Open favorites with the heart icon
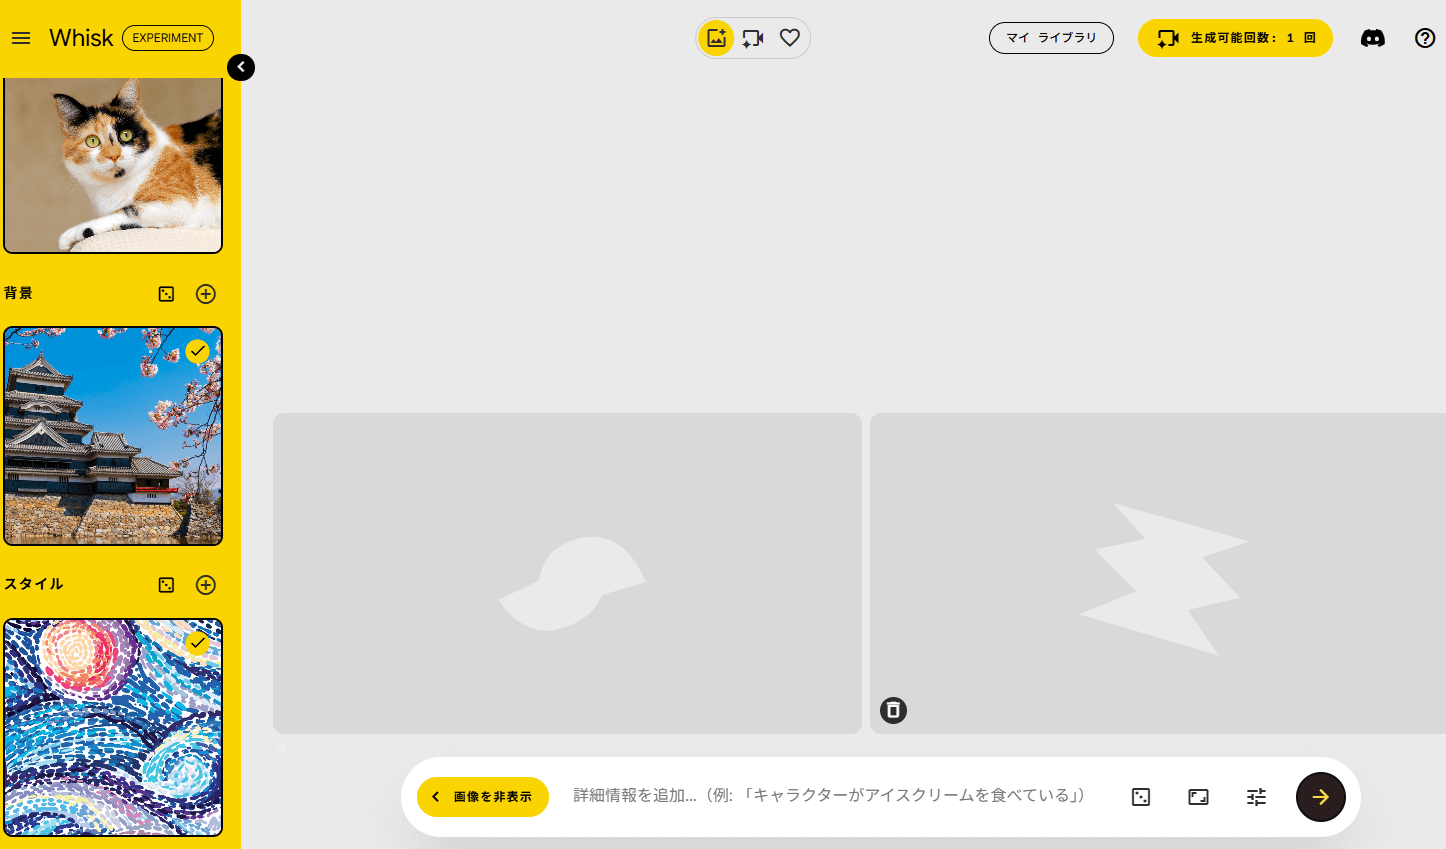The width and height of the screenshot is (1446, 849). tap(790, 38)
